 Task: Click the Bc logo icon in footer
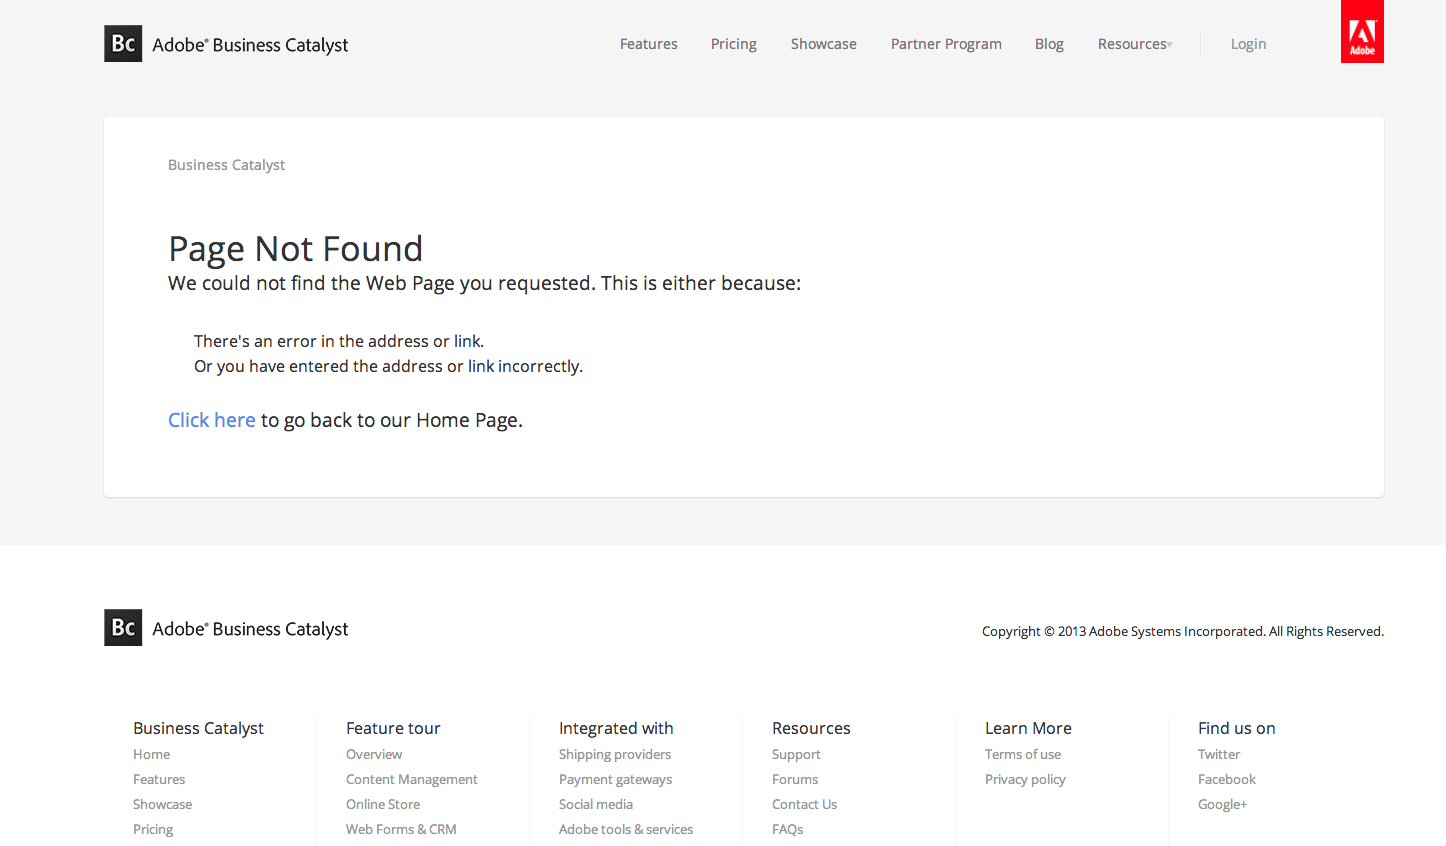tap(123, 628)
